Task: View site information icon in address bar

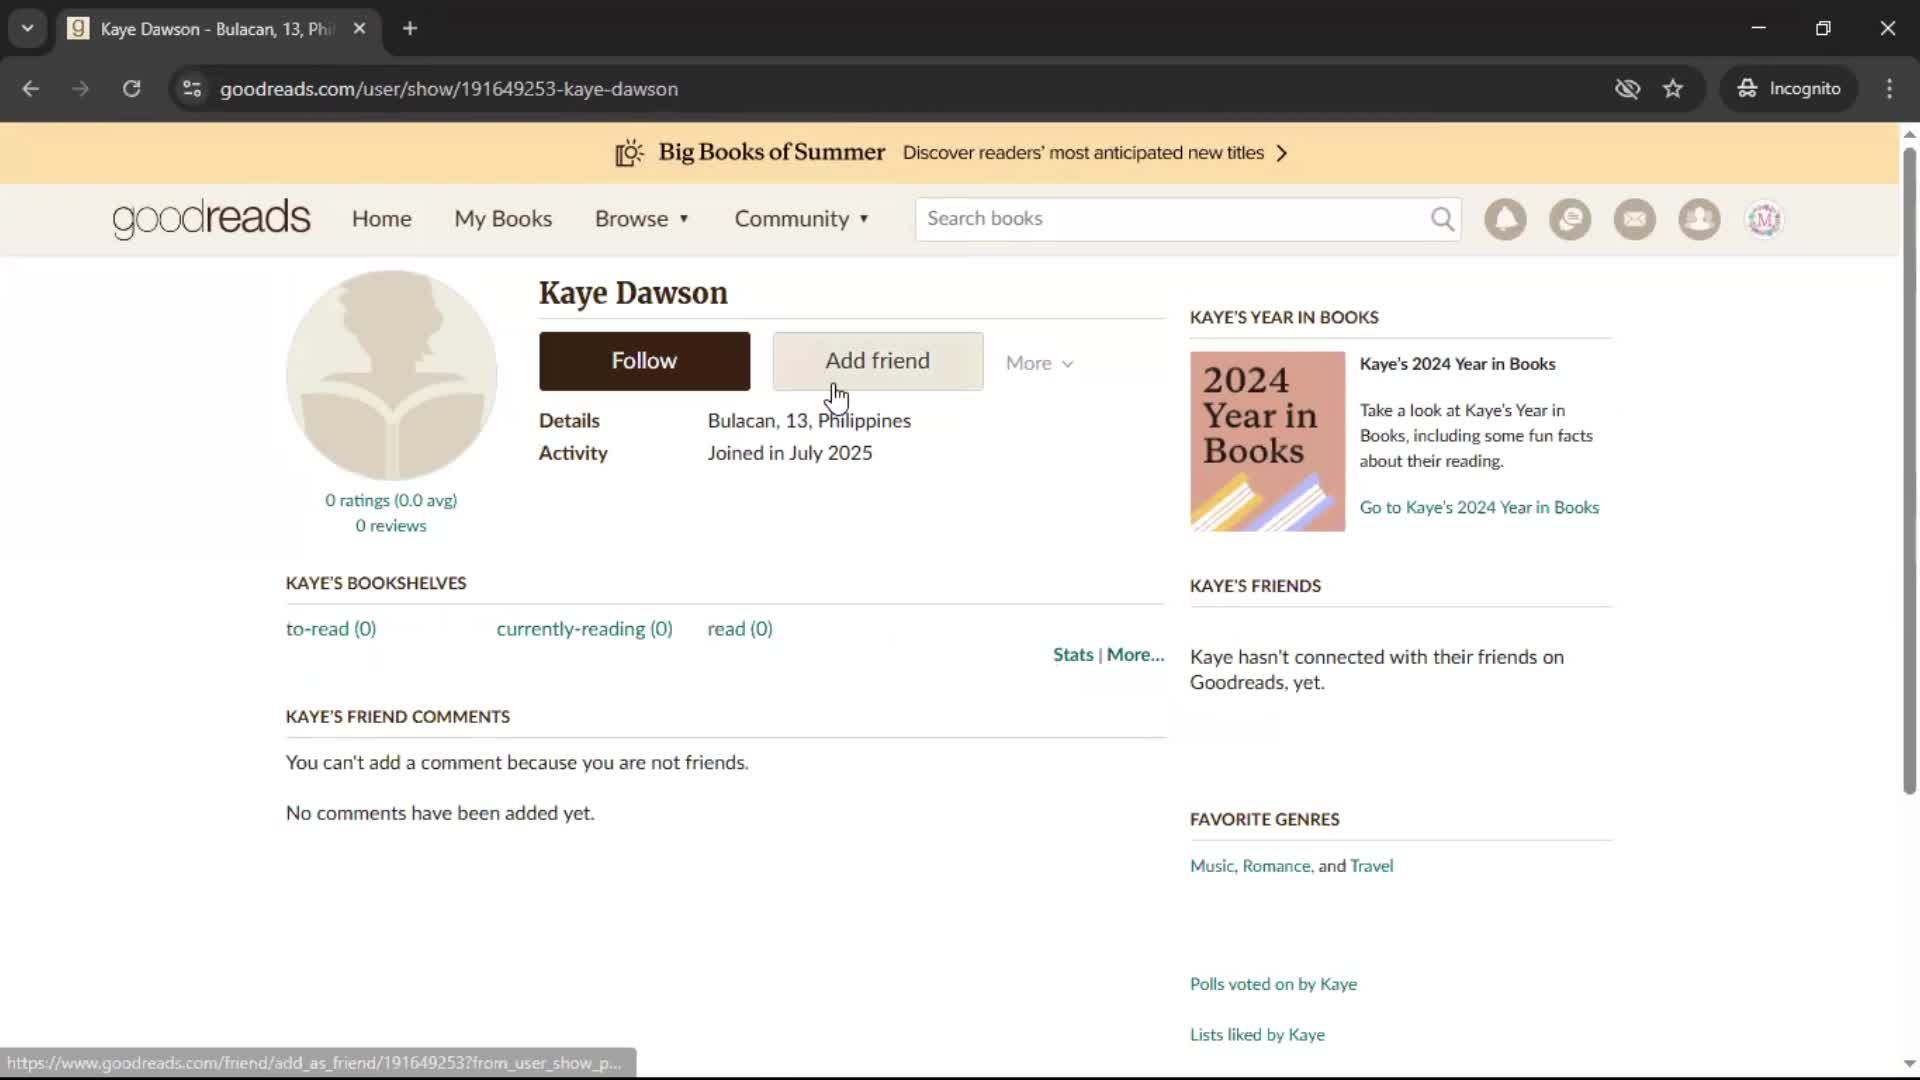Action: coord(192,89)
